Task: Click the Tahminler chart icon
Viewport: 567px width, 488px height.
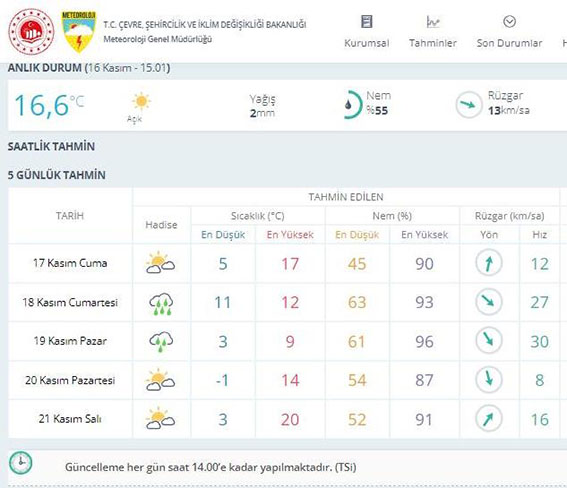Action: pos(433,22)
